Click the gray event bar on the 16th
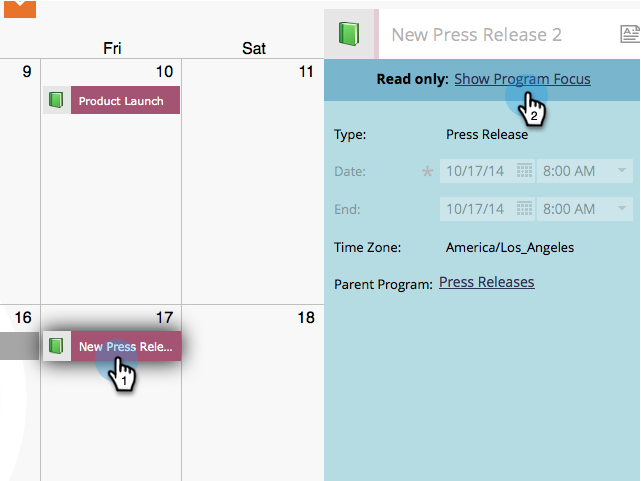 point(19,346)
